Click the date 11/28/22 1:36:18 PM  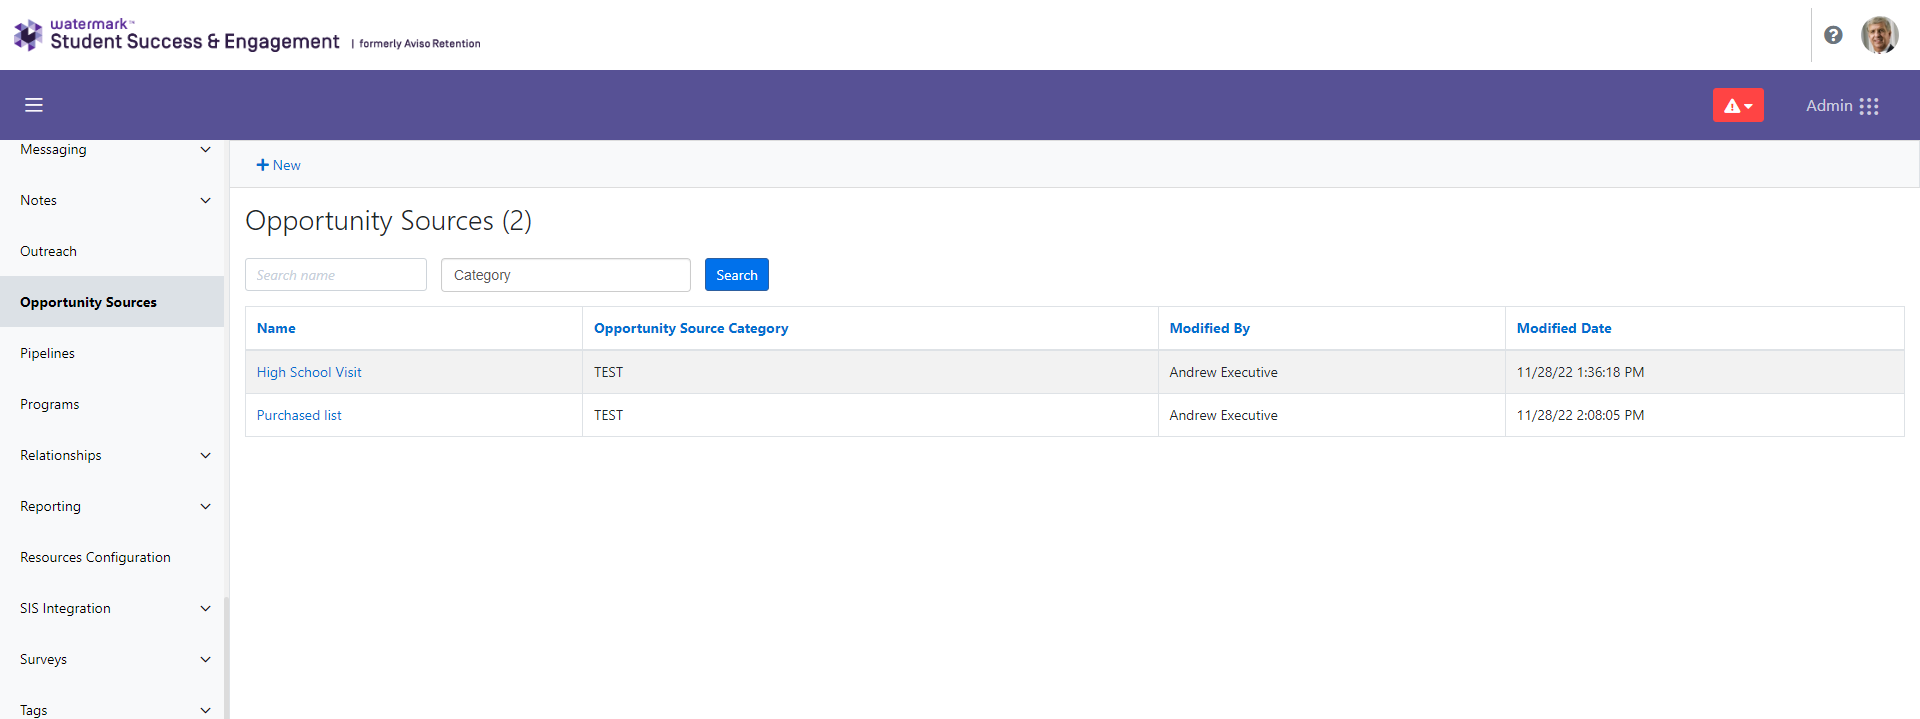coord(1580,372)
